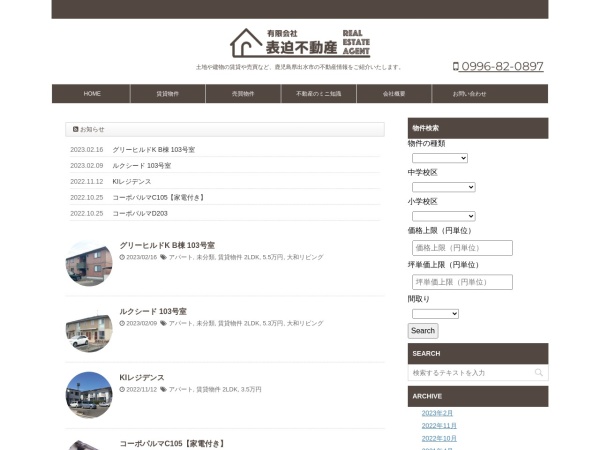Viewport: 600px width, 450px height.
Task: Open news item コーポパルマD203
Action: click(140, 214)
